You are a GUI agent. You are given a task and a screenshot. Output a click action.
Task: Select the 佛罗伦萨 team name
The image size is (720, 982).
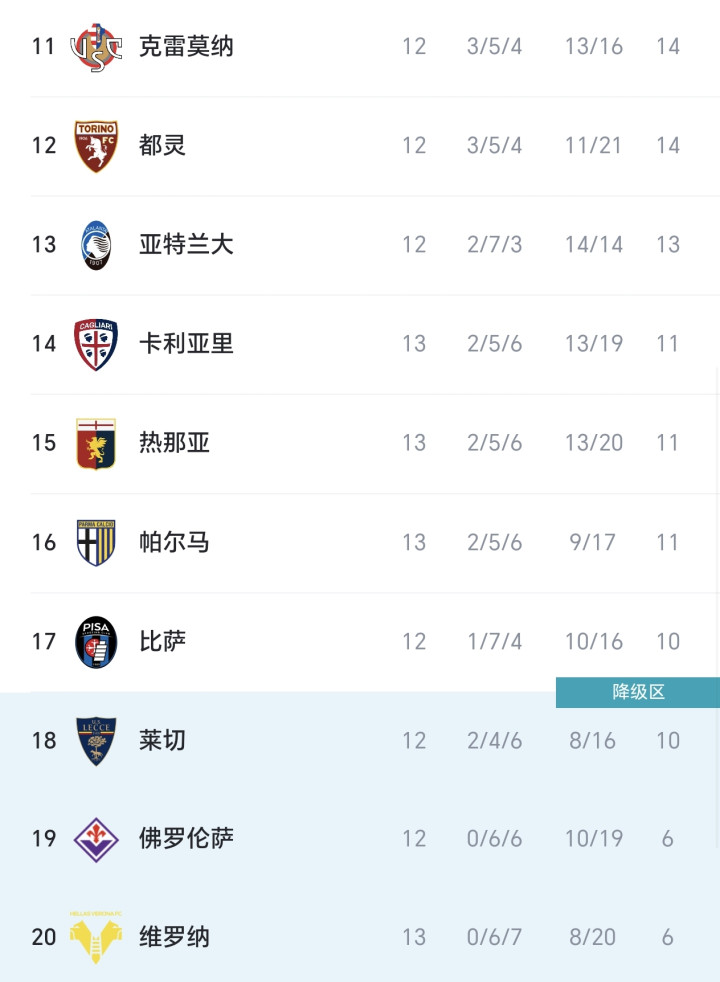(x=186, y=838)
